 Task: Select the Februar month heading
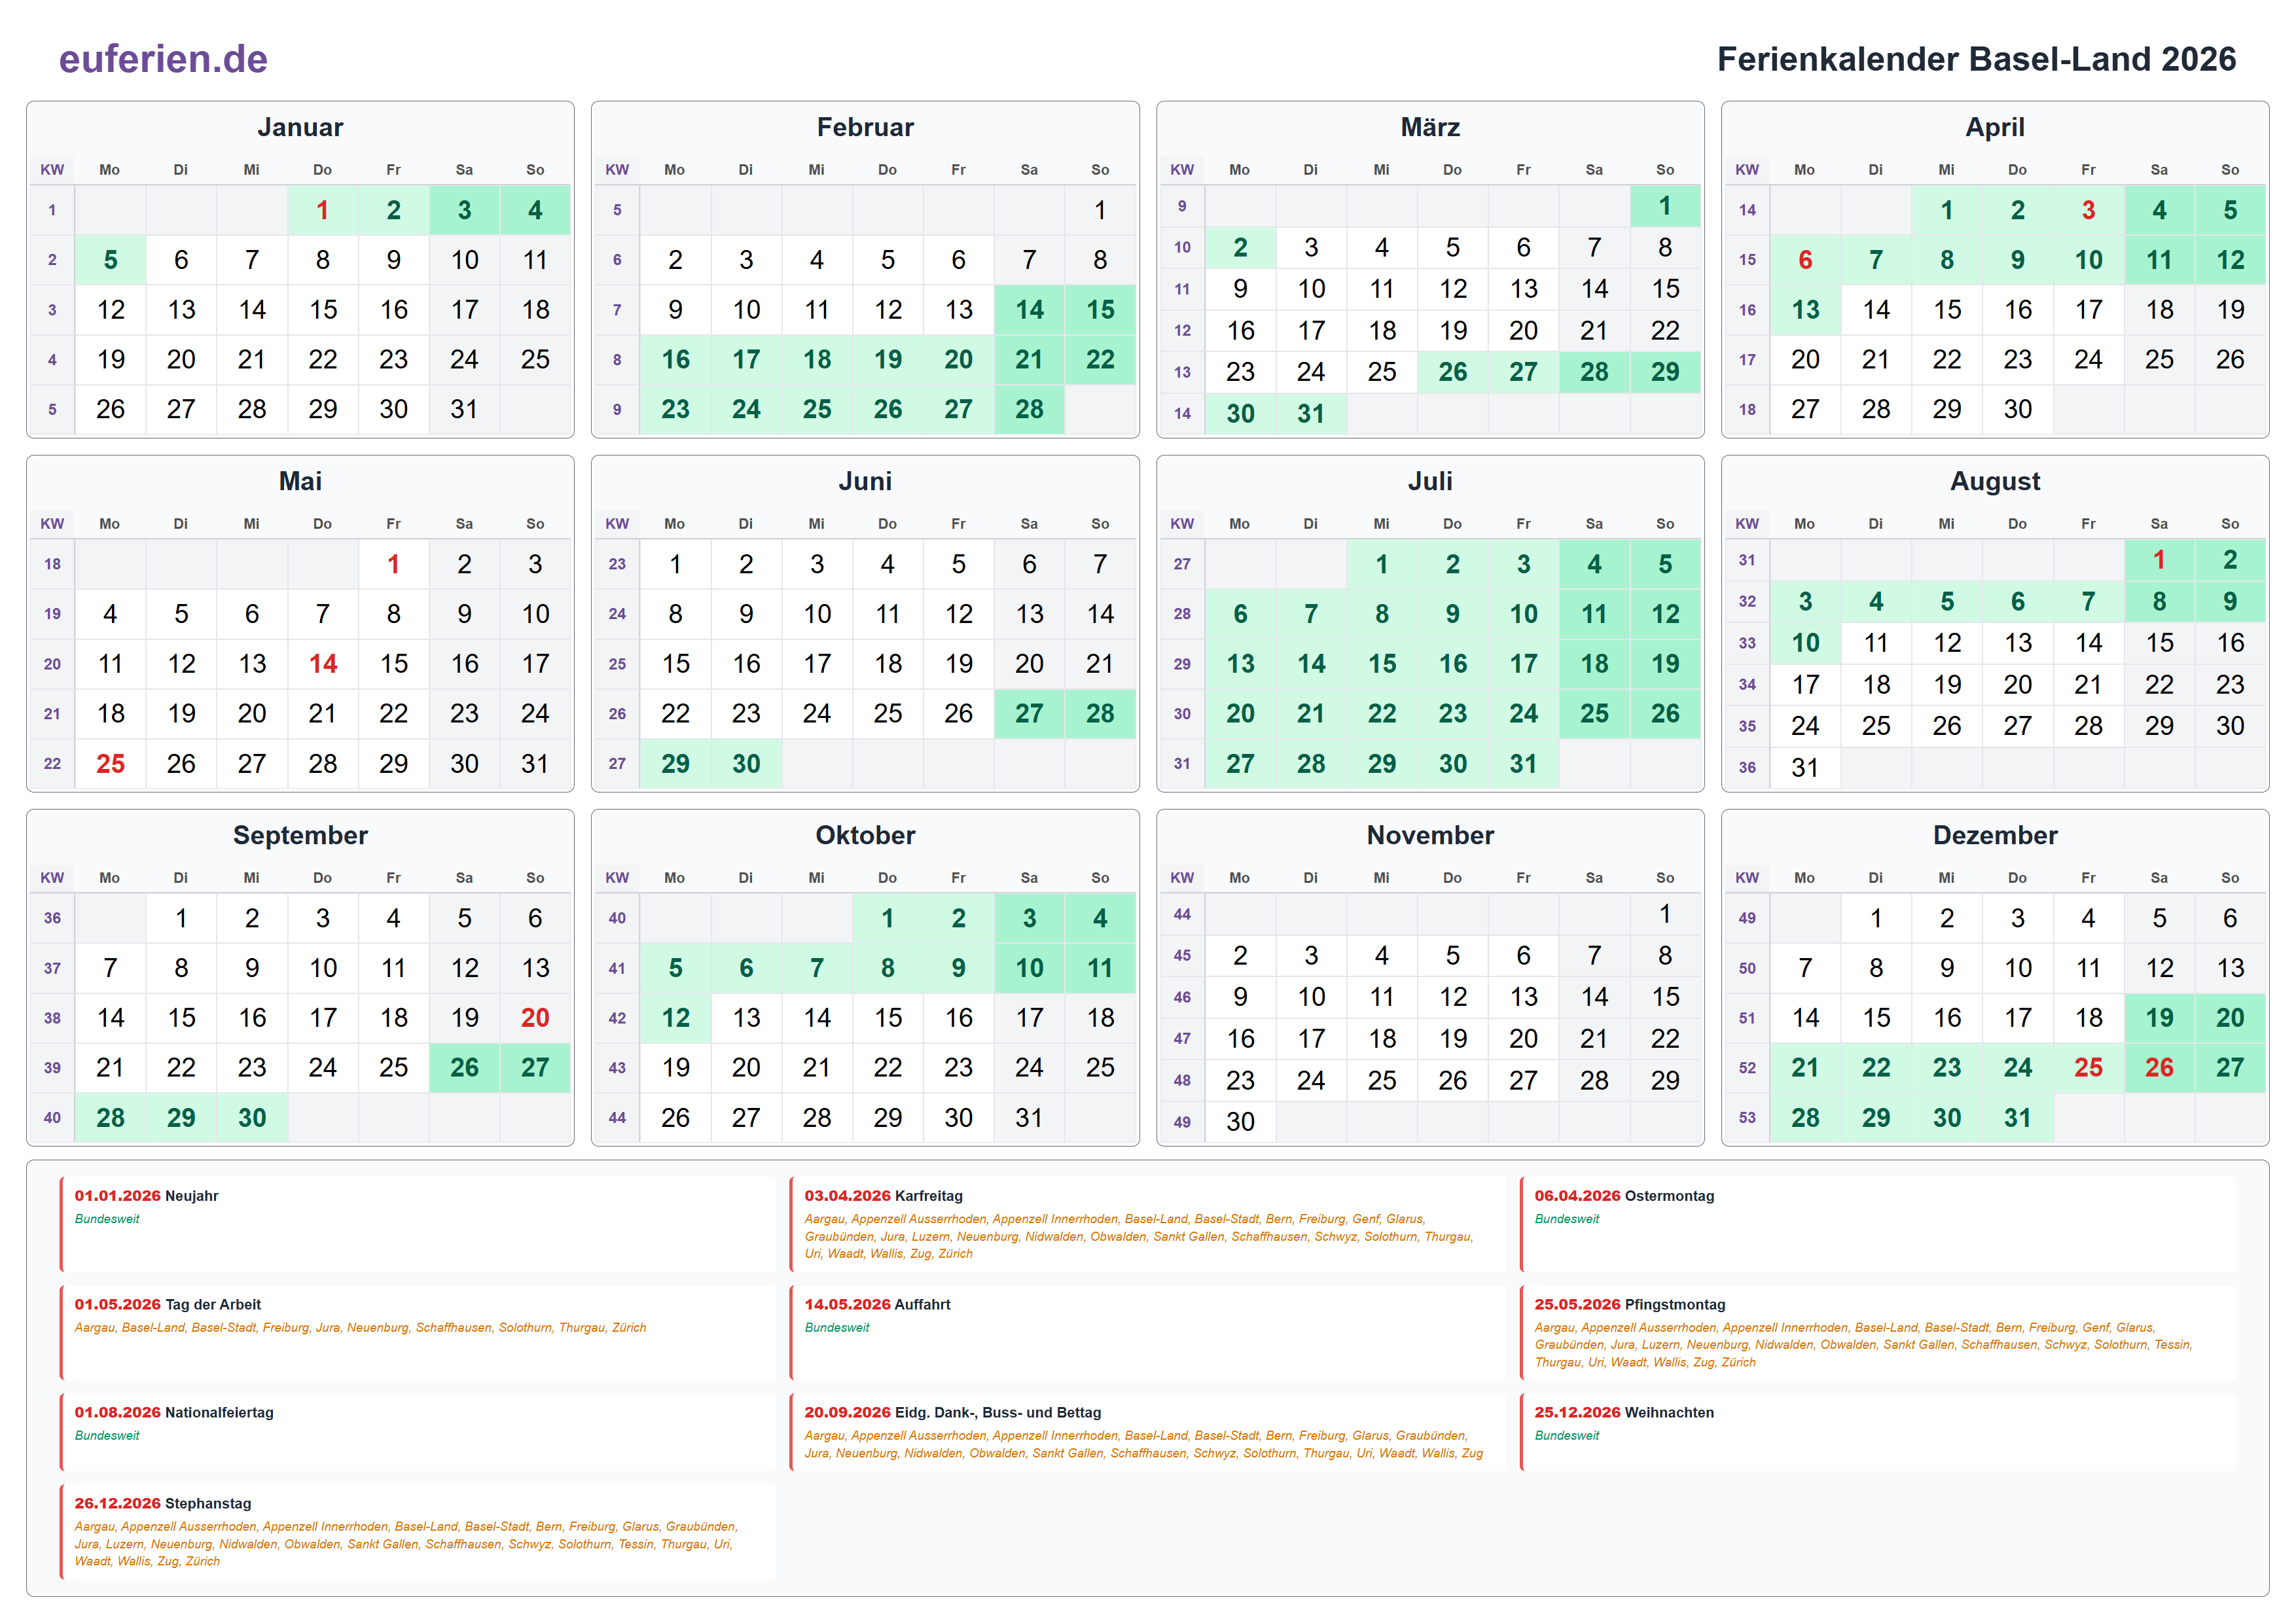point(865,127)
